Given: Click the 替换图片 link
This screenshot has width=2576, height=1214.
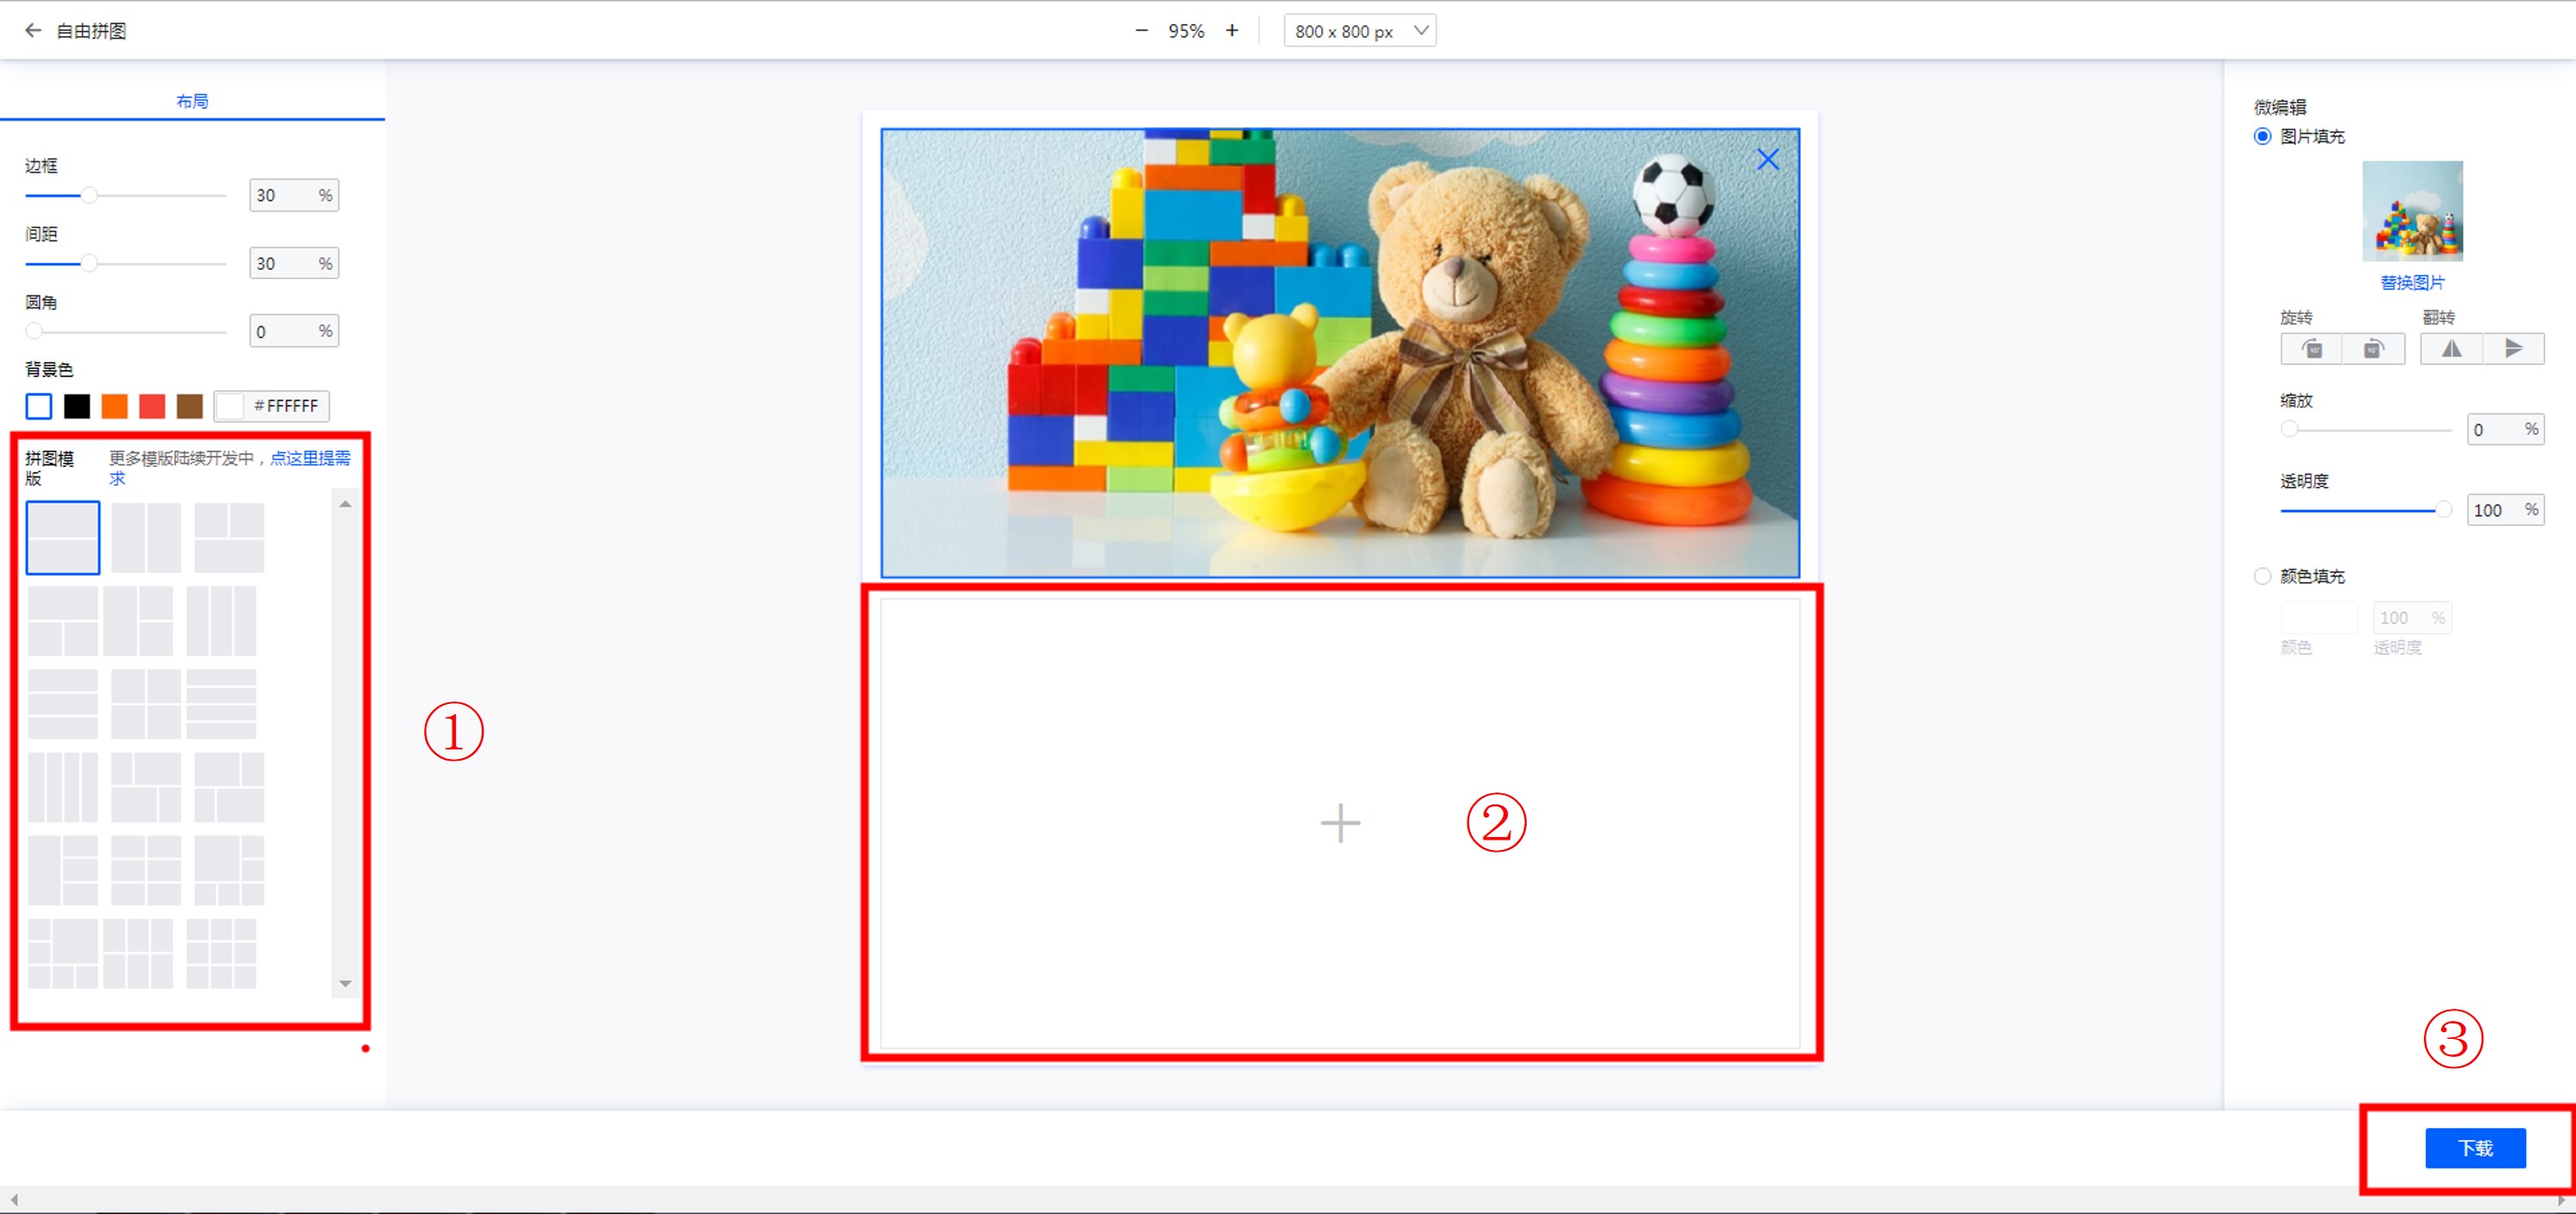Looking at the screenshot, I should pyautogui.click(x=2412, y=283).
